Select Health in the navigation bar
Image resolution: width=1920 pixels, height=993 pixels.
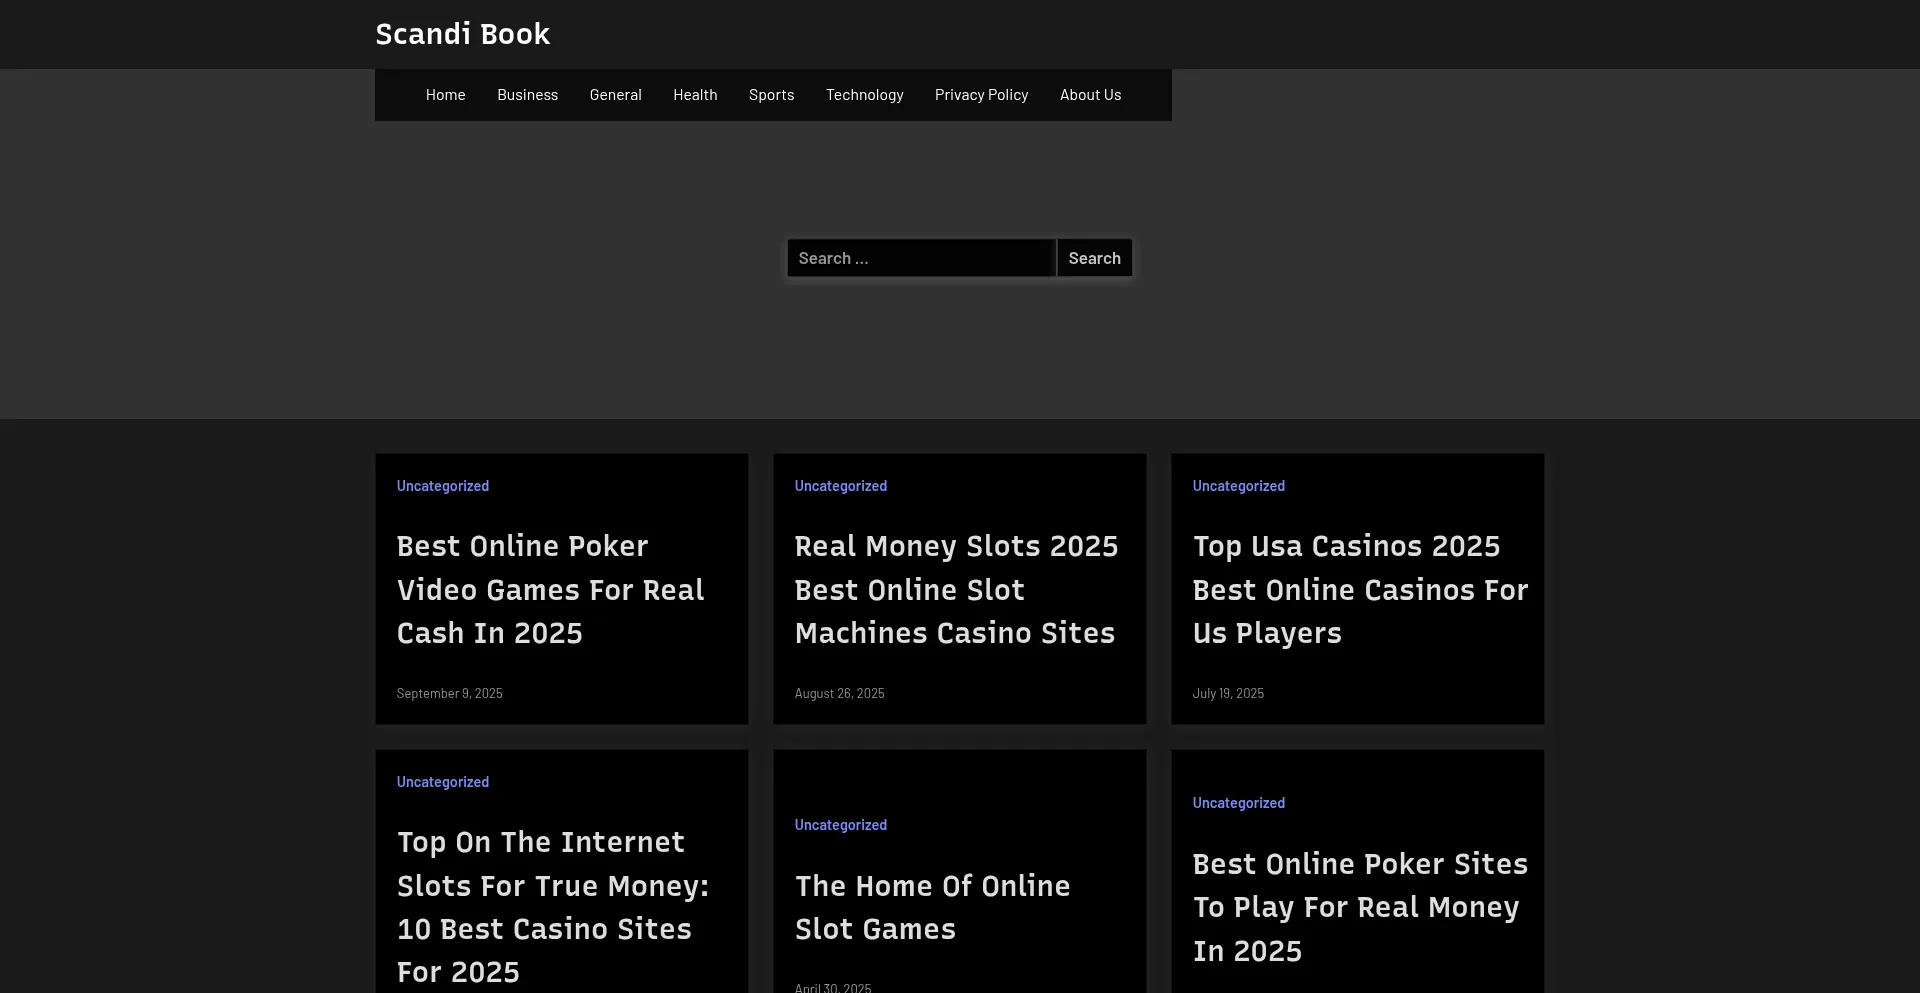(x=695, y=95)
